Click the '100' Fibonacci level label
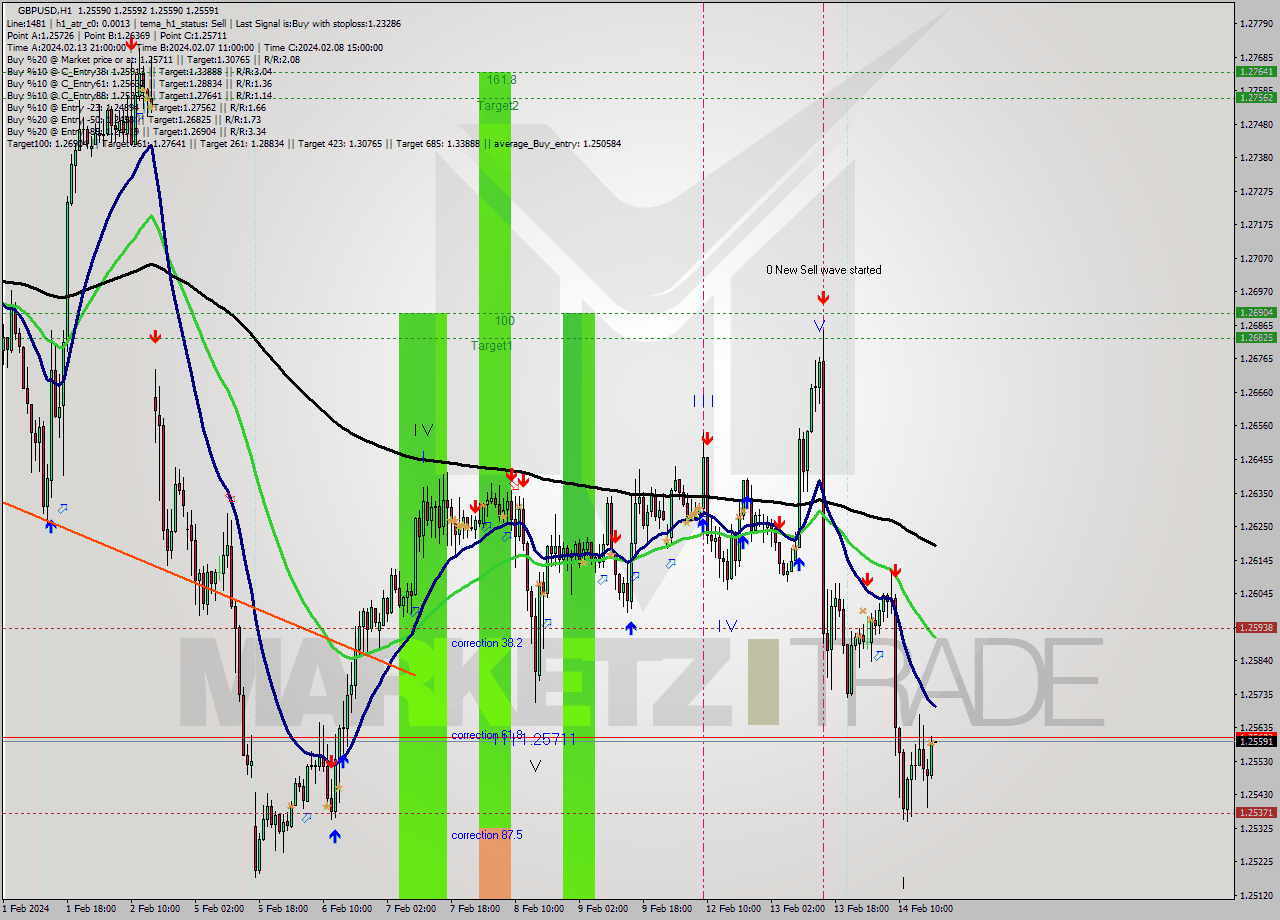 [x=505, y=321]
